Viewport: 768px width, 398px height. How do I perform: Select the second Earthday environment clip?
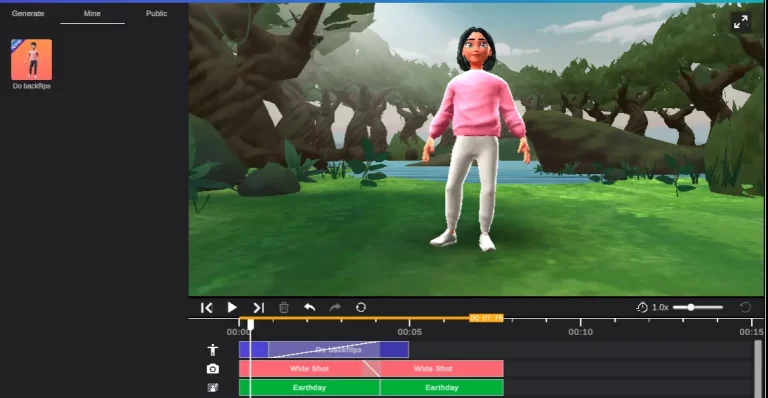(x=442, y=387)
